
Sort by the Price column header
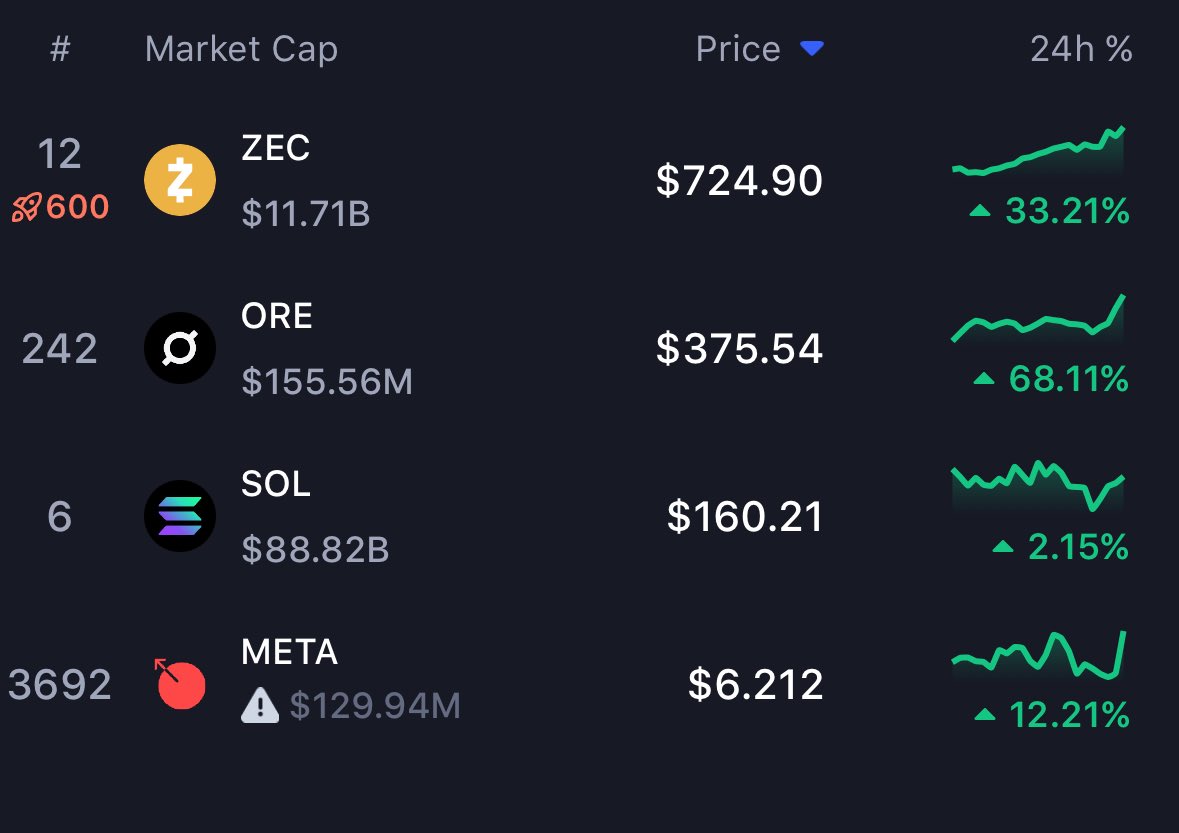(738, 49)
